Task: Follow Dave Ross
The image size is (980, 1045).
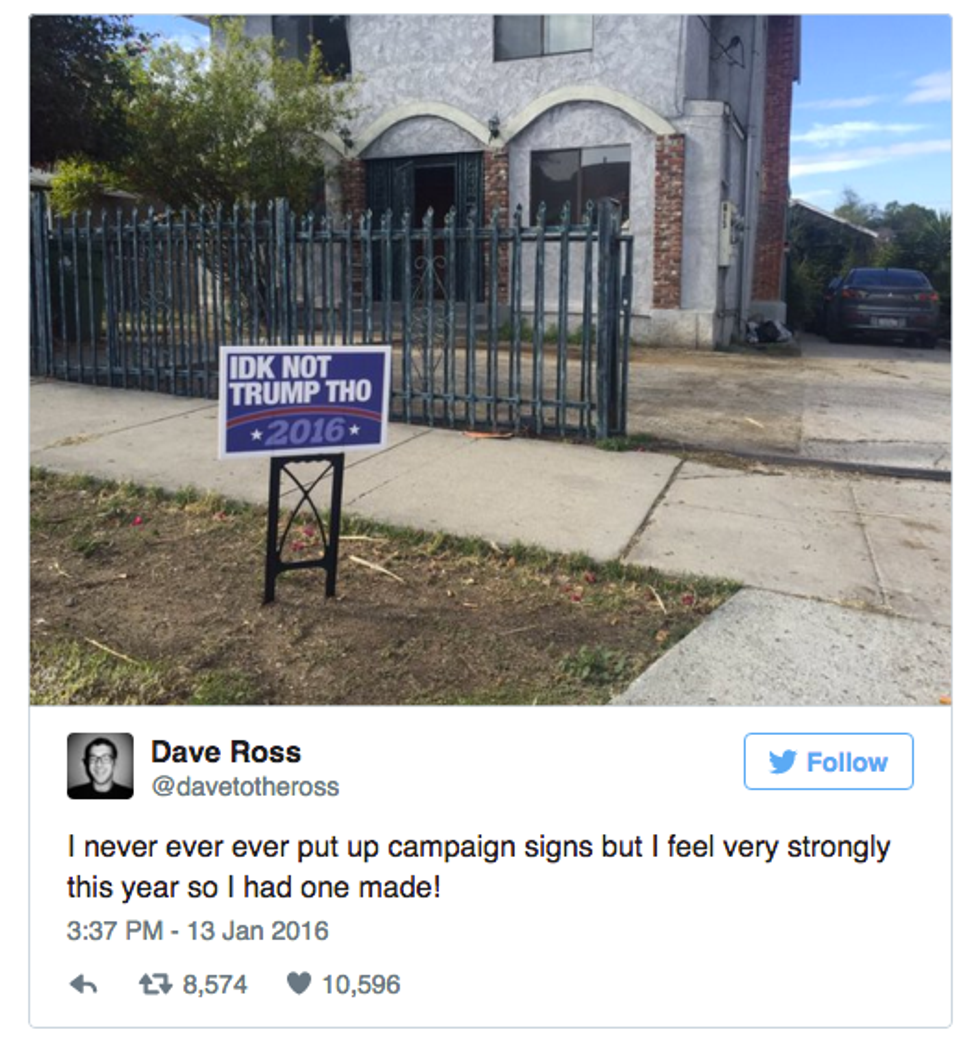Action: [829, 762]
